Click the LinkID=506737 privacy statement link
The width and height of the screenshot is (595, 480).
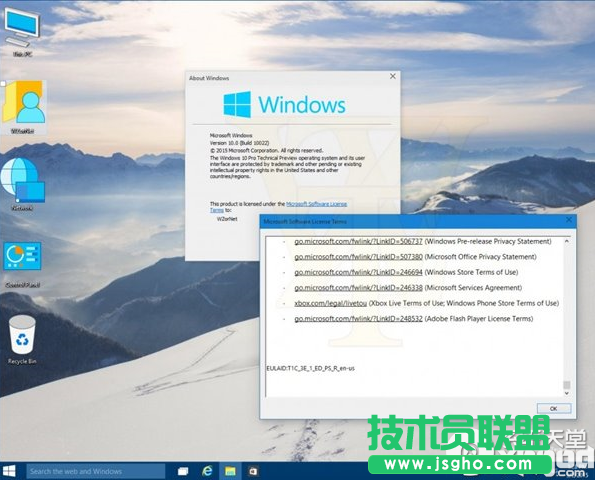pyautogui.click(x=358, y=241)
